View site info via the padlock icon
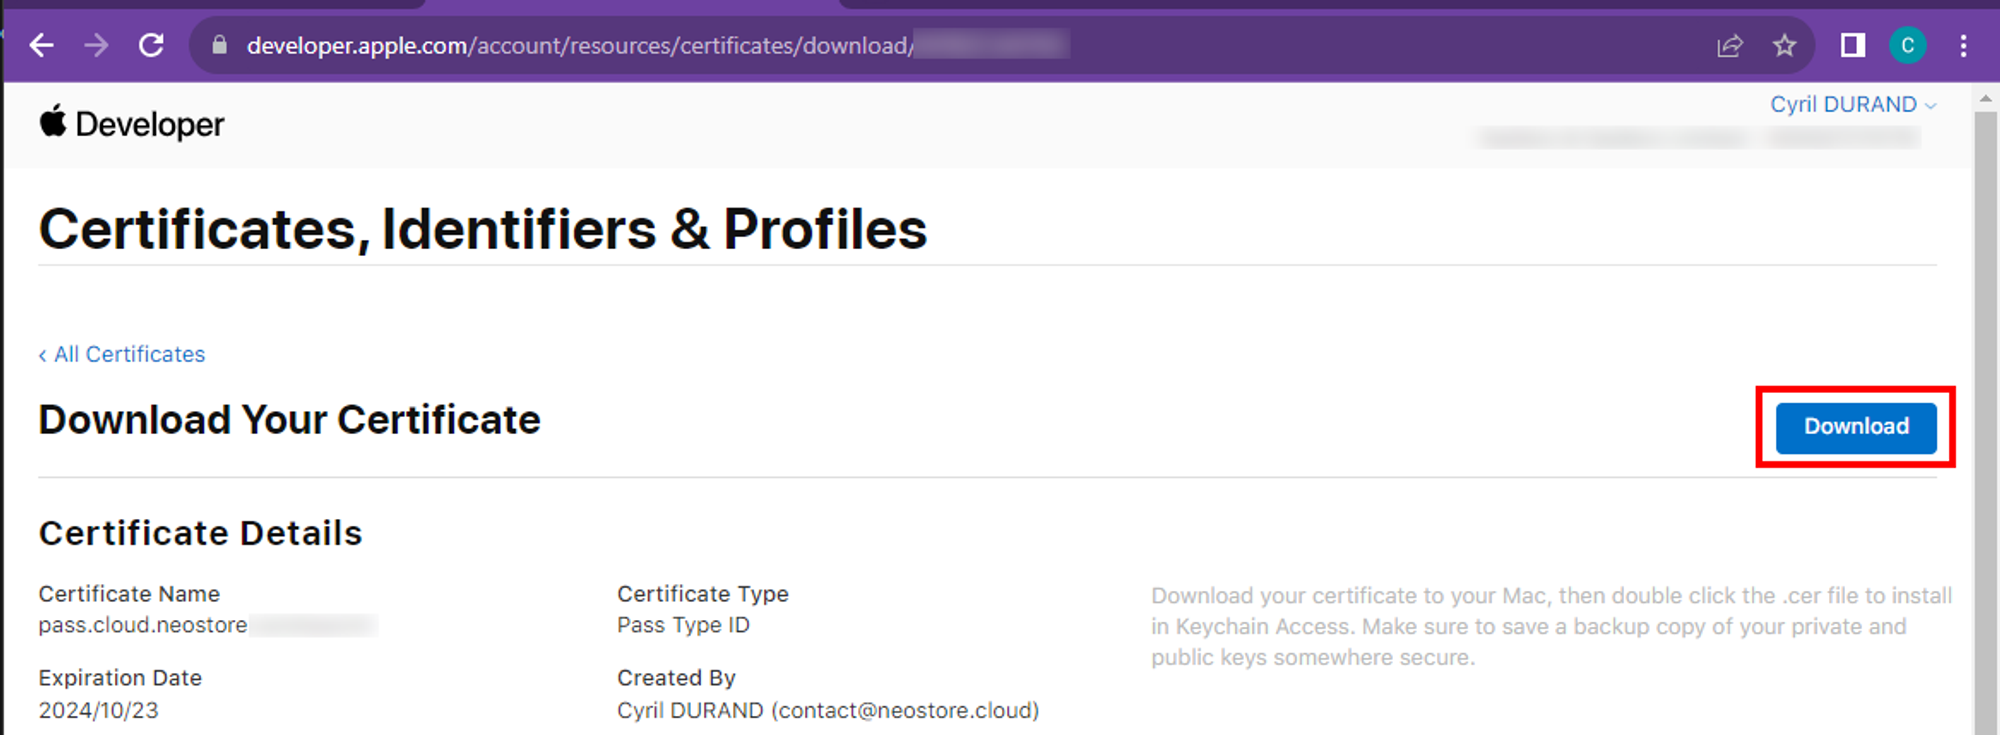The height and width of the screenshot is (735, 2000). pos(220,45)
